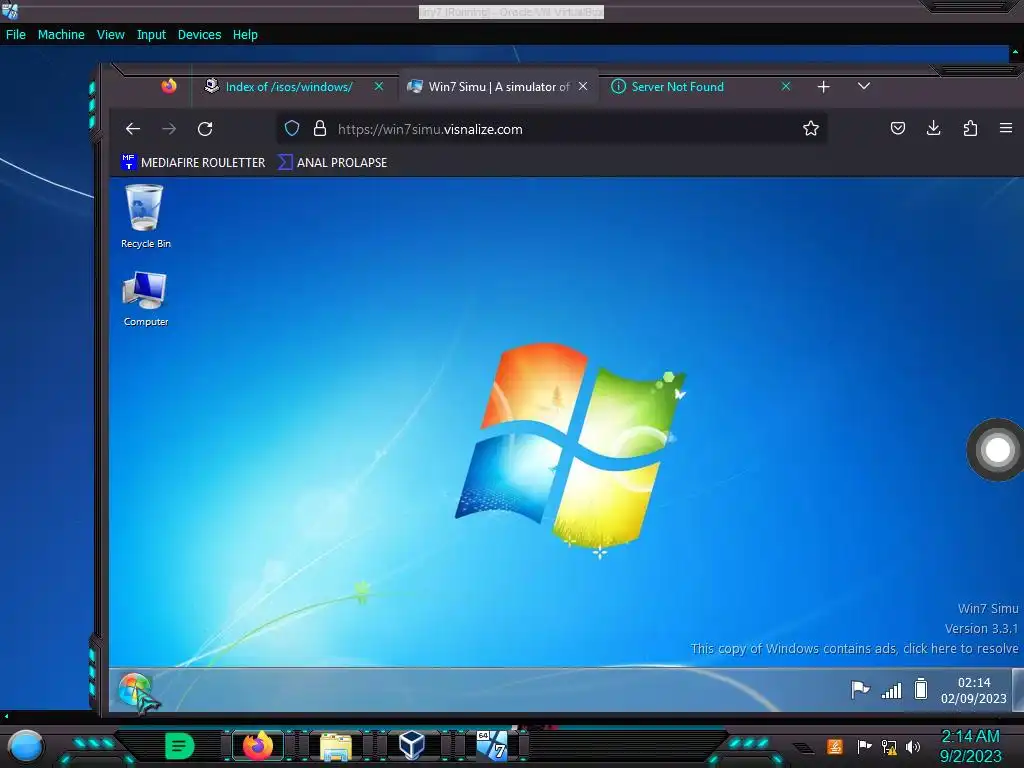Show site security padlock info
The width and height of the screenshot is (1024, 768).
tap(319, 129)
